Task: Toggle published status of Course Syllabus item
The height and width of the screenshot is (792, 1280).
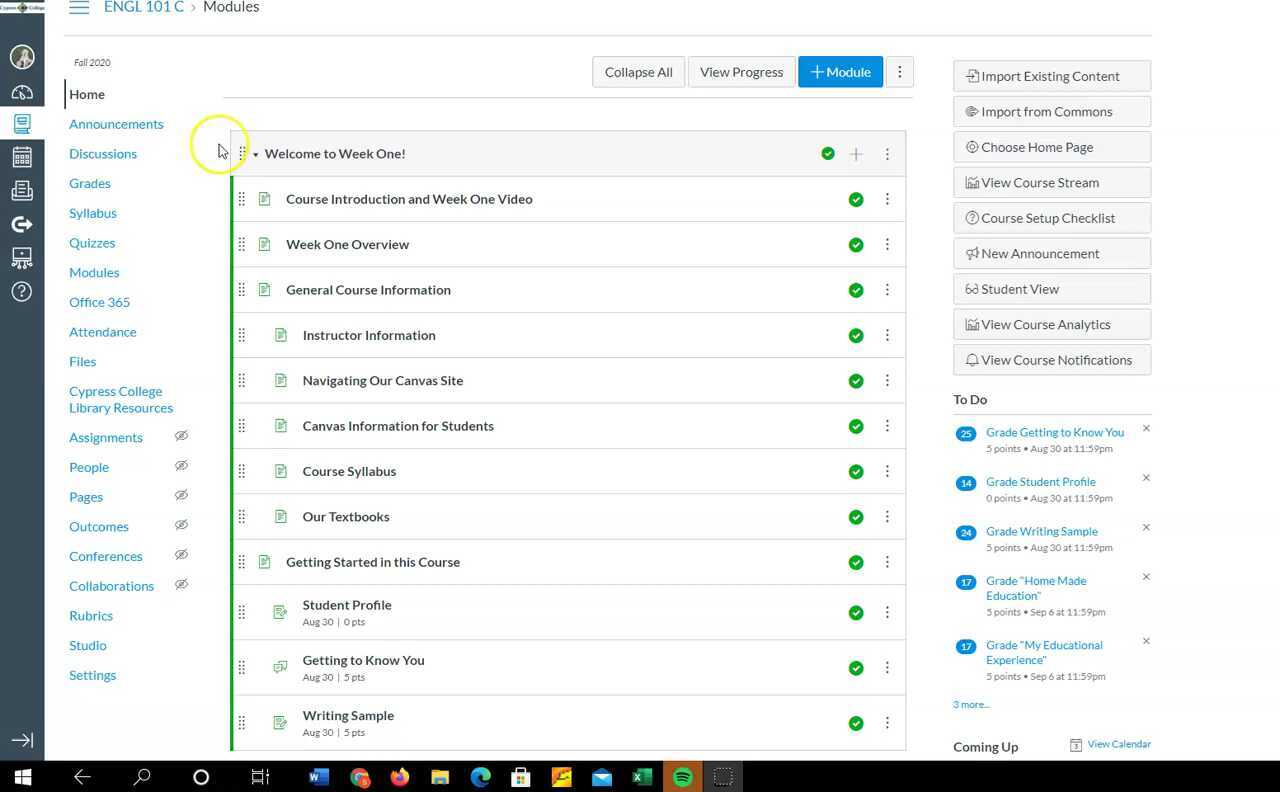Action: tap(856, 472)
